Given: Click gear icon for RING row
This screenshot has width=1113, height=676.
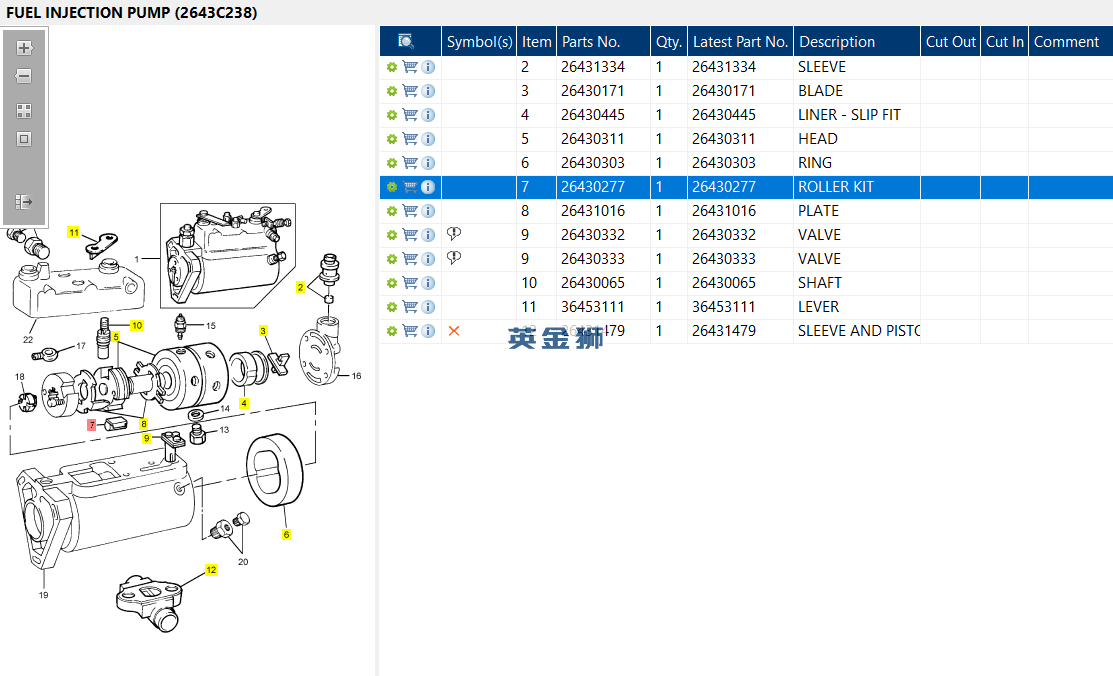Looking at the screenshot, I should [x=392, y=163].
